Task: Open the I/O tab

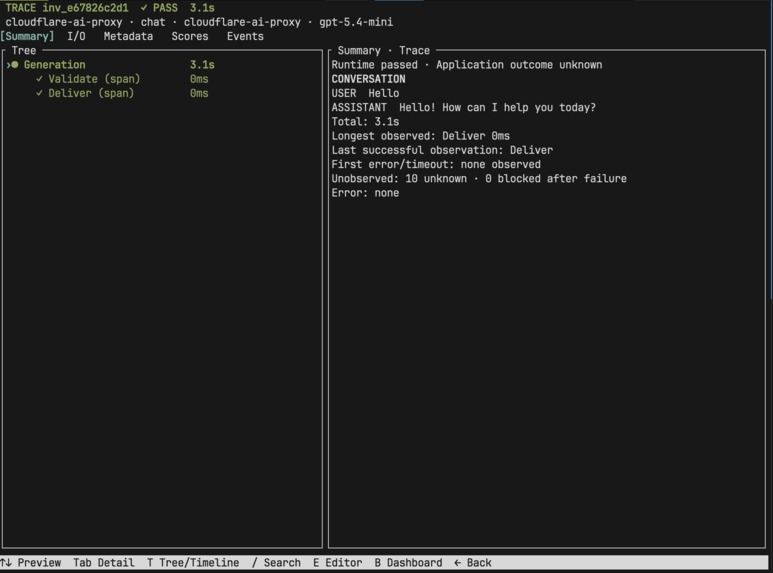Action: (x=76, y=36)
